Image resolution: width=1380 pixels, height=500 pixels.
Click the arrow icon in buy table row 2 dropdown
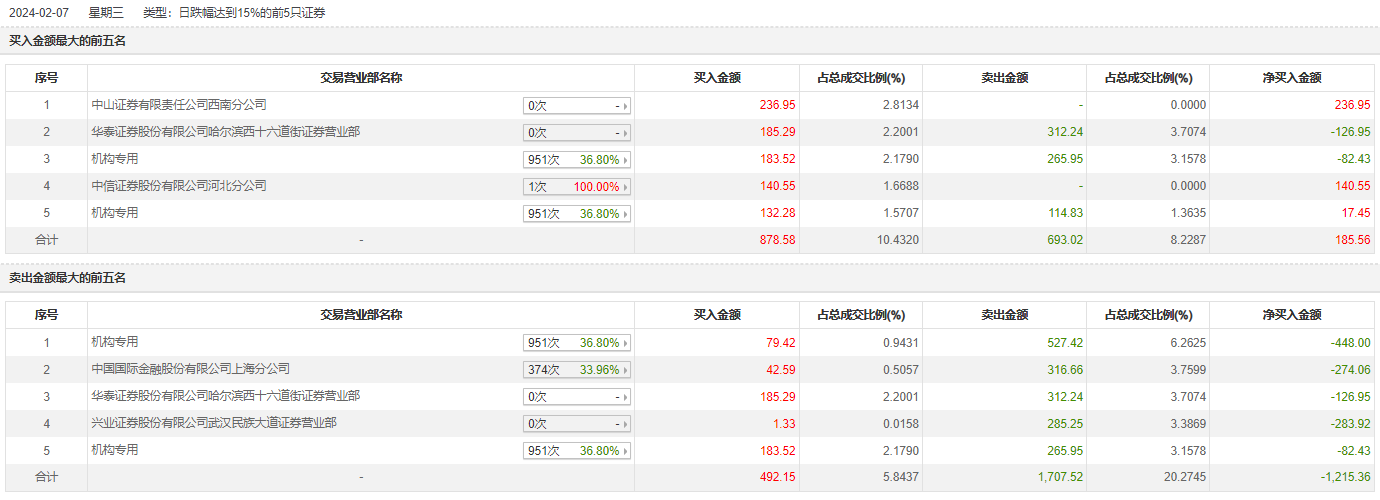(x=627, y=133)
